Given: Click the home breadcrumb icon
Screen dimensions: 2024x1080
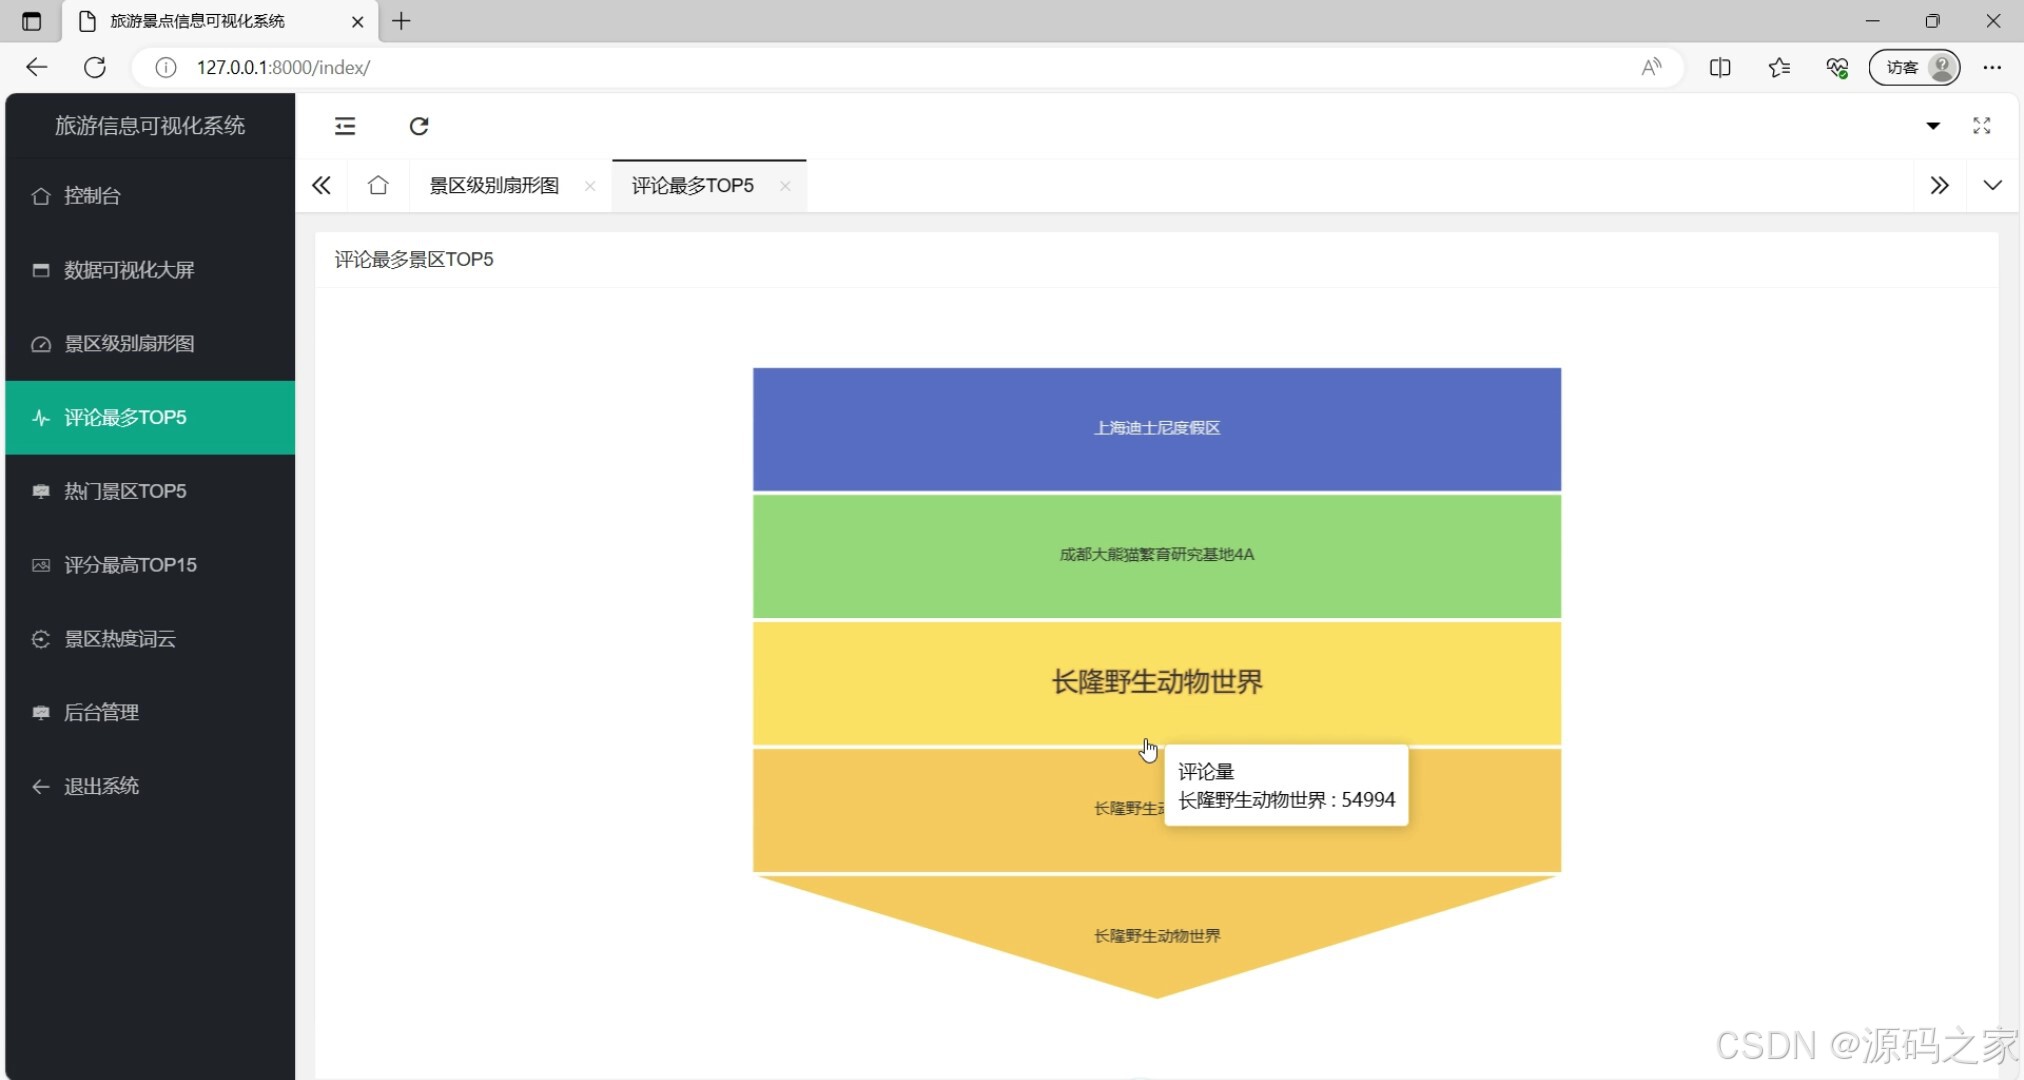Looking at the screenshot, I should pos(378,185).
